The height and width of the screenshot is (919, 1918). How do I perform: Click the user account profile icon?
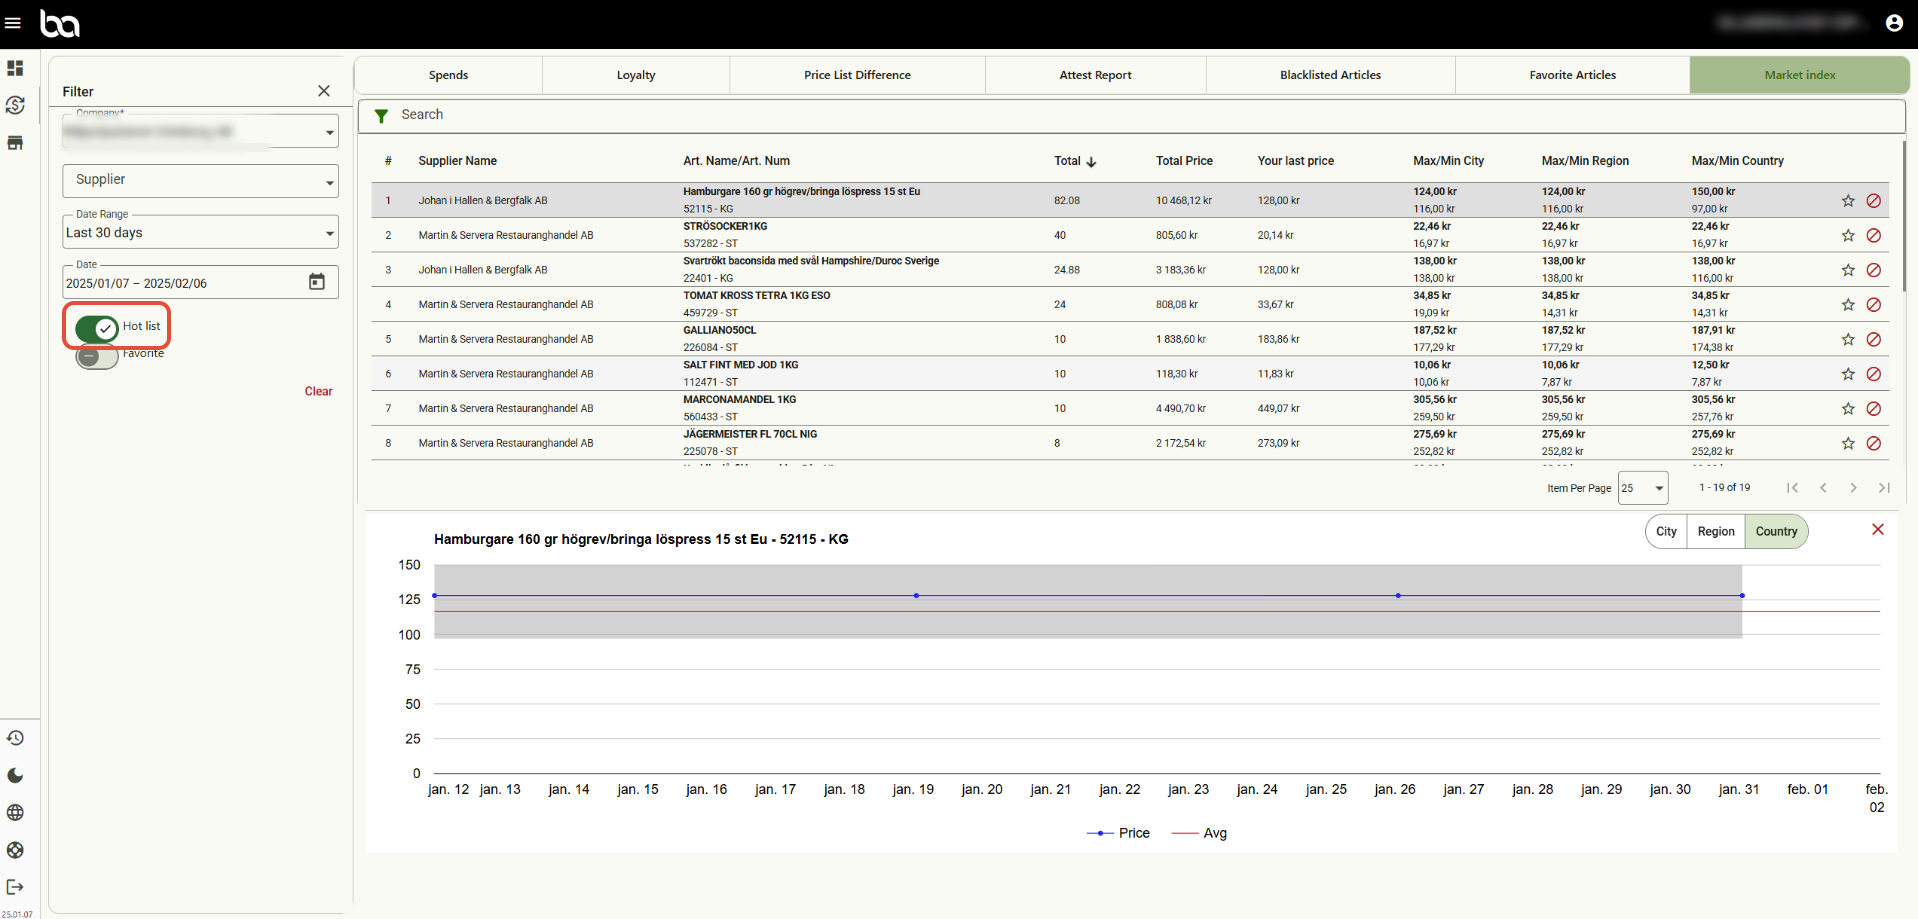[x=1893, y=23]
